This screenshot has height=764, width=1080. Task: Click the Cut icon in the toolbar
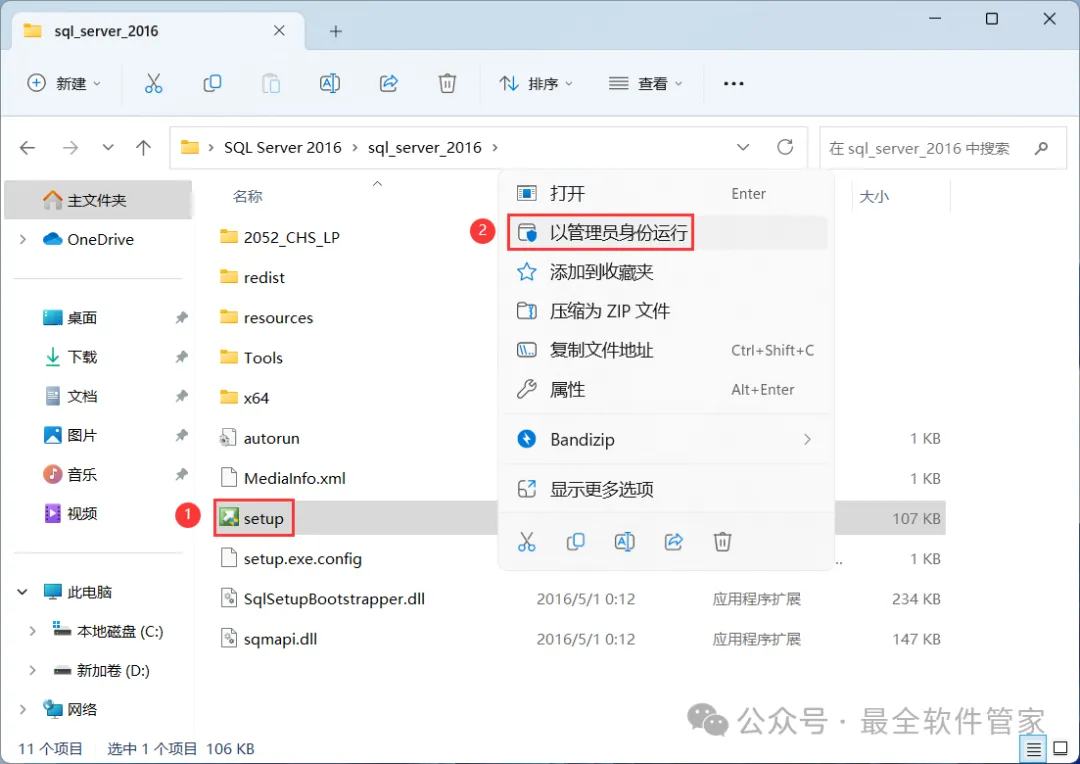154,83
